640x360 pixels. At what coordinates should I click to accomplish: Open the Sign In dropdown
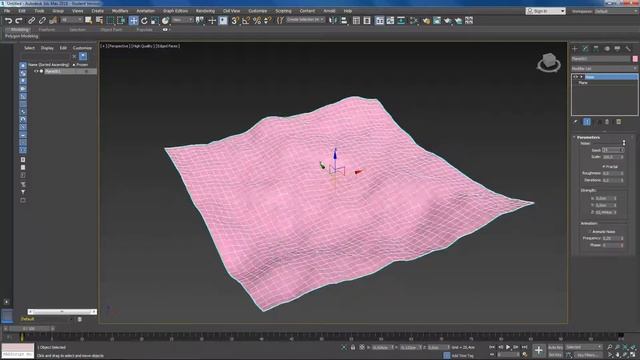click(545, 11)
